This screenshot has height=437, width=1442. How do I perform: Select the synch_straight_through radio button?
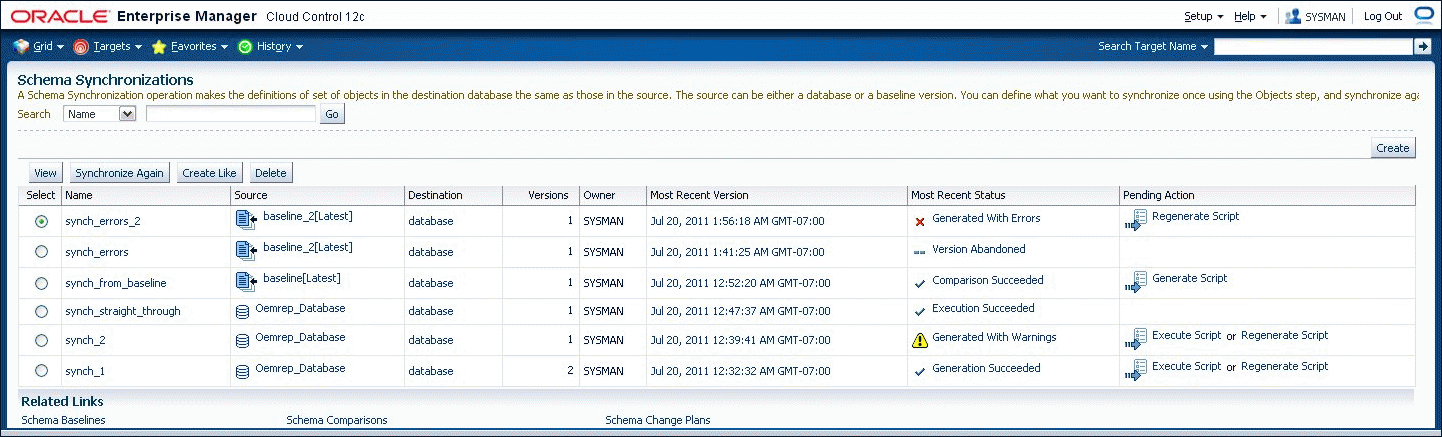point(41,312)
